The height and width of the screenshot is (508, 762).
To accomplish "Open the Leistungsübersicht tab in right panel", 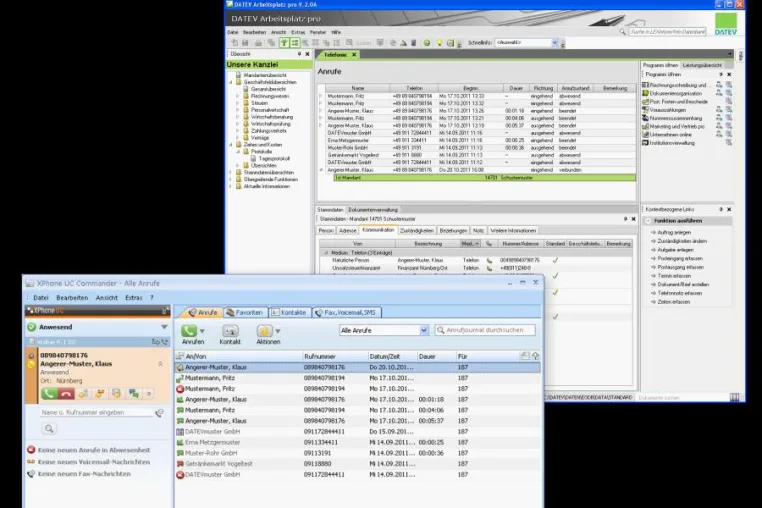I will pos(702,65).
